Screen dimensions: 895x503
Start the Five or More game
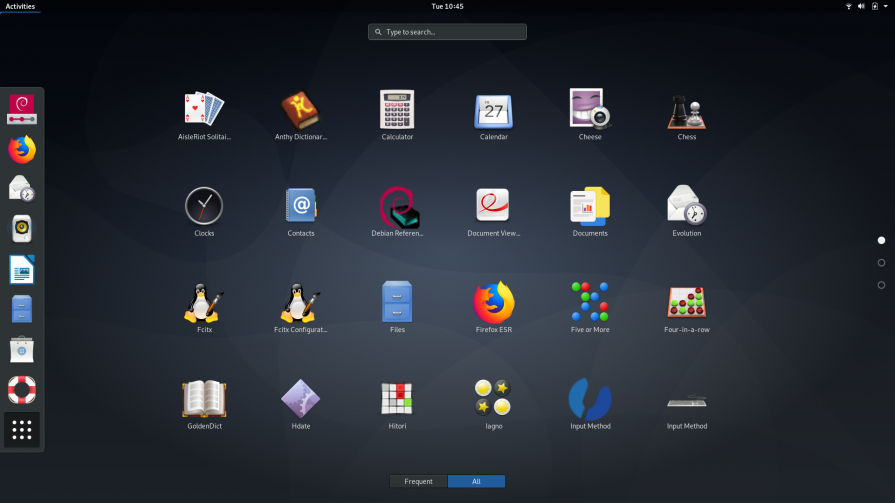point(590,307)
